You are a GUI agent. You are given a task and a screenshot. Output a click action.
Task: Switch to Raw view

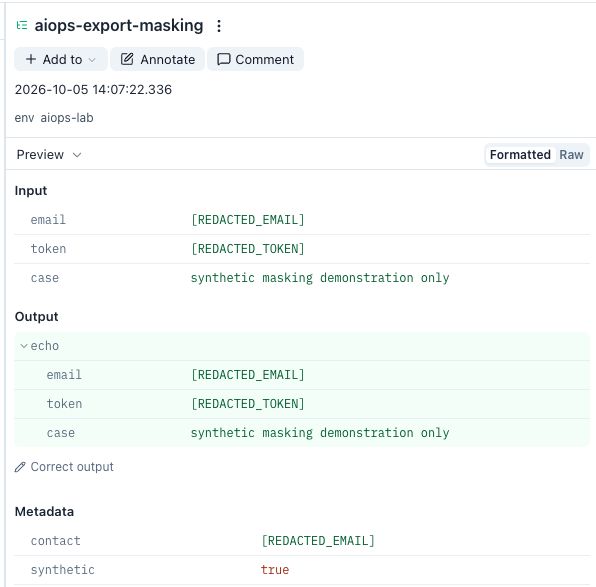[571, 155]
